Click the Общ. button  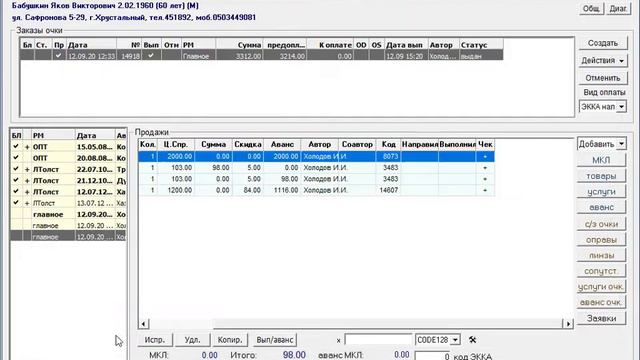point(591,9)
